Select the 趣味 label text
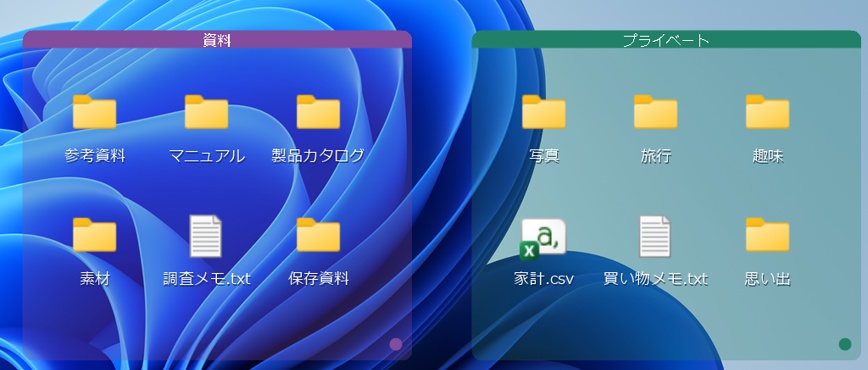Viewport: 868px width, 370px height. pyautogui.click(x=768, y=156)
